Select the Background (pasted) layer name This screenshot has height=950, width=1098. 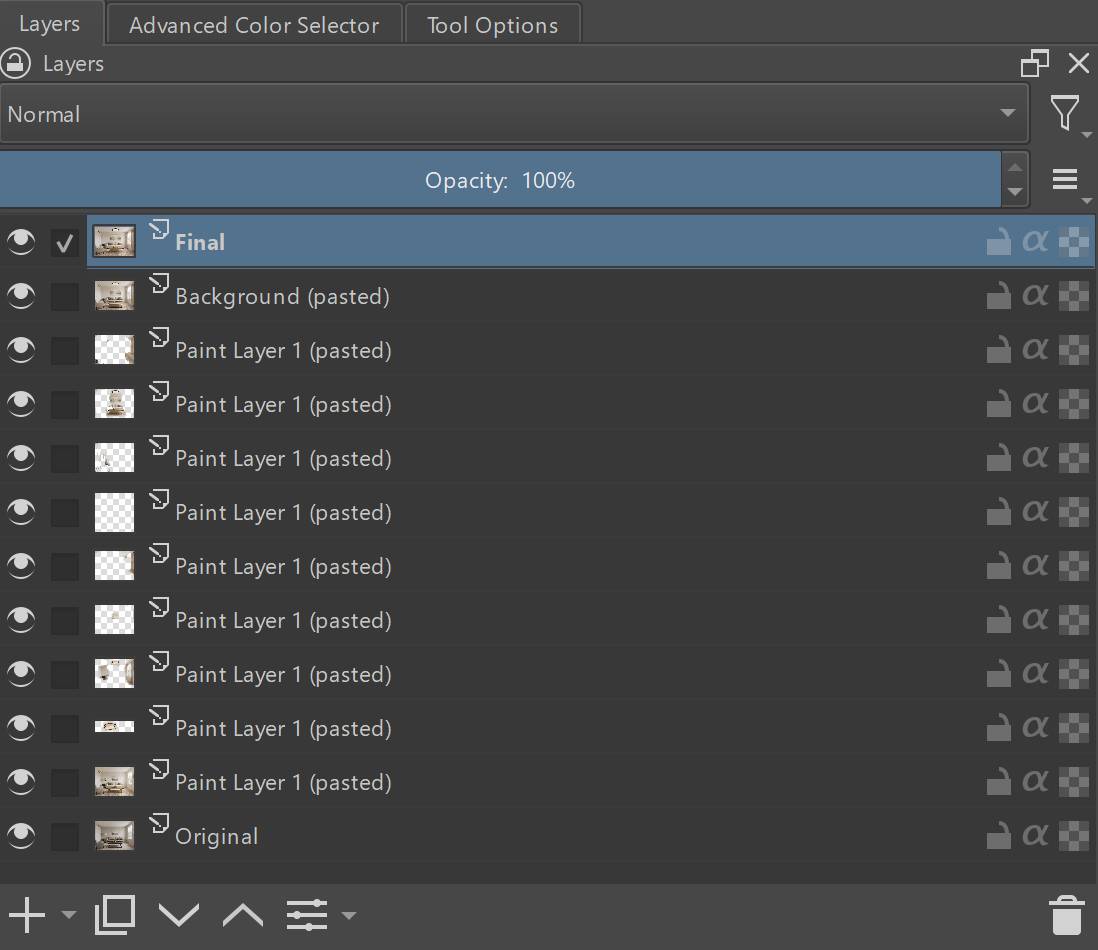pos(282,297)
